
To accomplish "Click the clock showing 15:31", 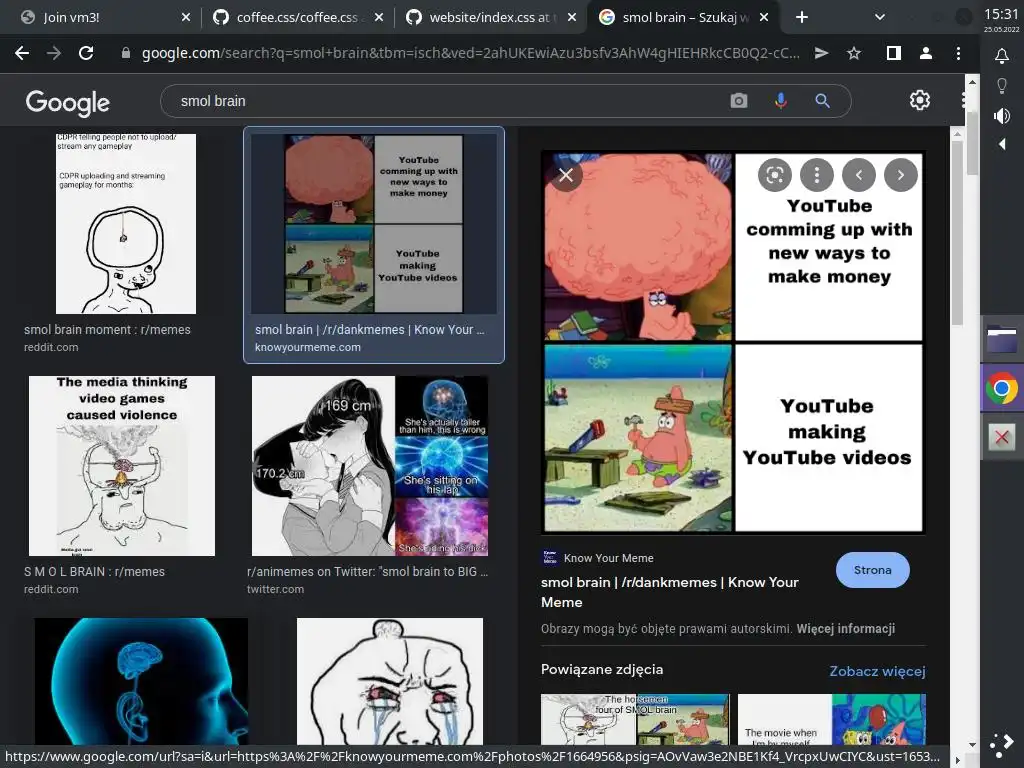I will 1001,14.
